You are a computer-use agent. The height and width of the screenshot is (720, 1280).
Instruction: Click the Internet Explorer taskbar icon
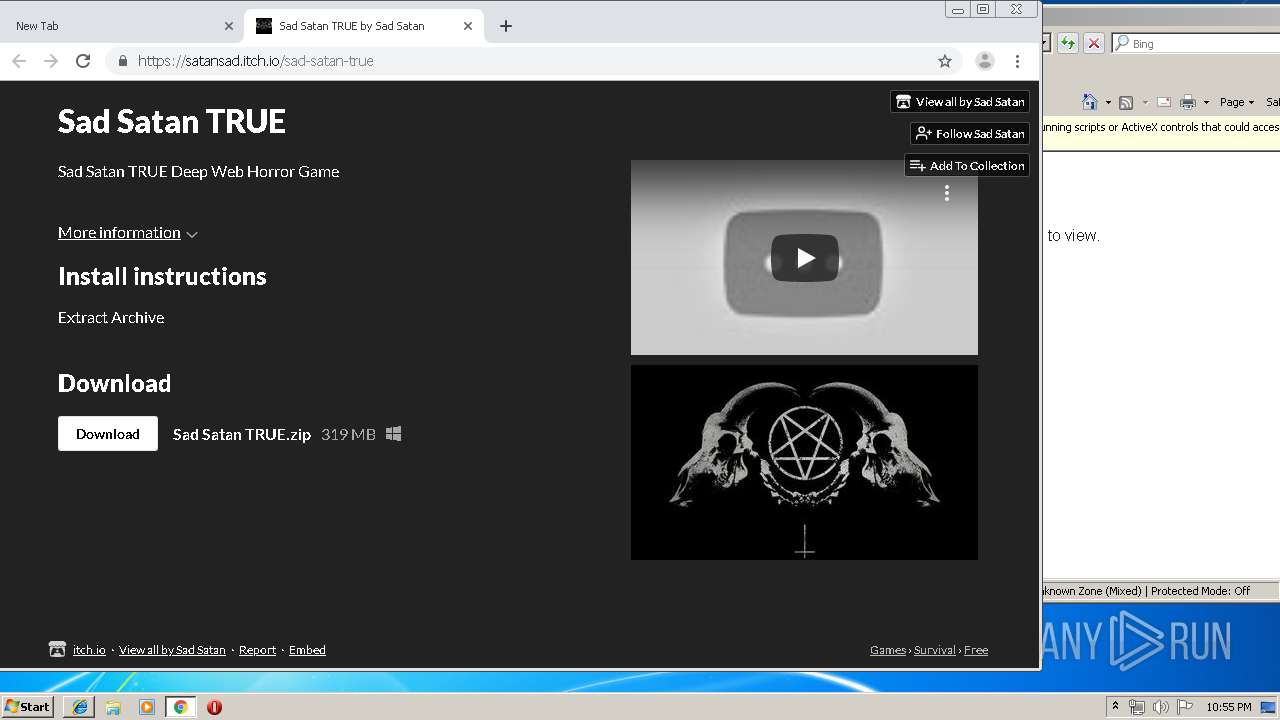pos(80,707)
